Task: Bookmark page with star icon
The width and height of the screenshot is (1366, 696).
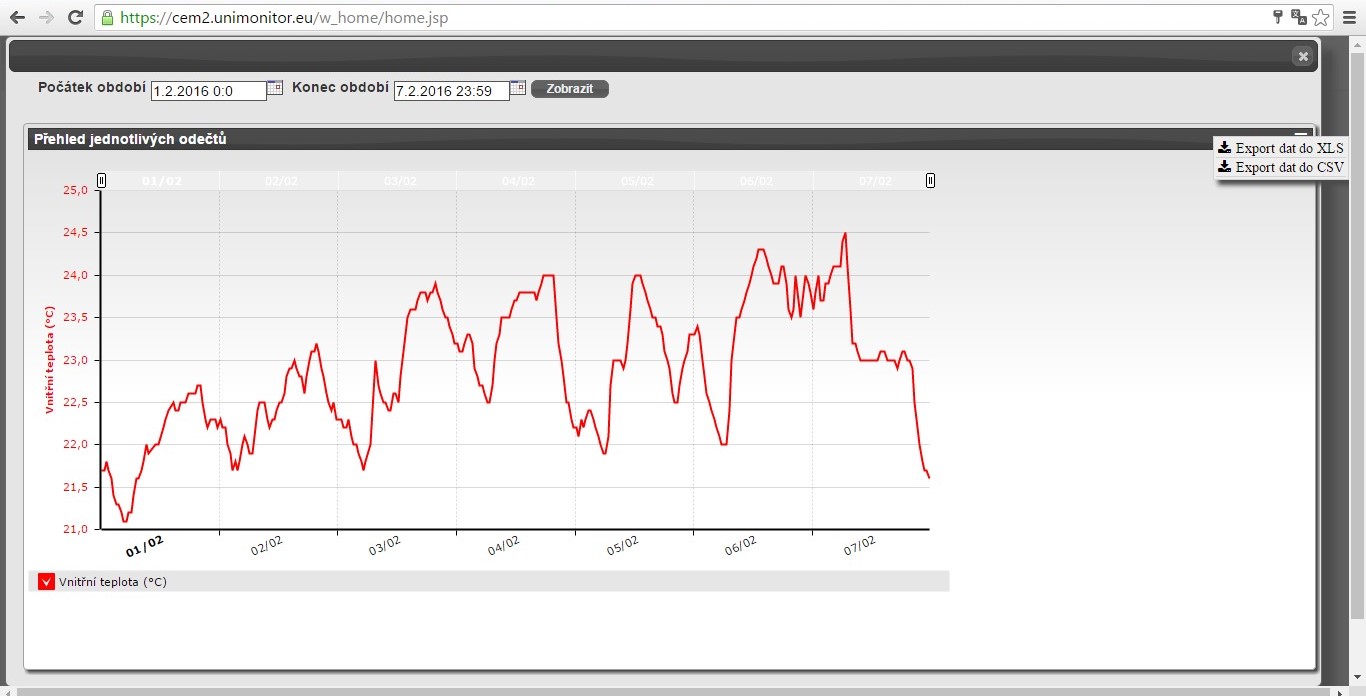Action: coord(1321,17)
